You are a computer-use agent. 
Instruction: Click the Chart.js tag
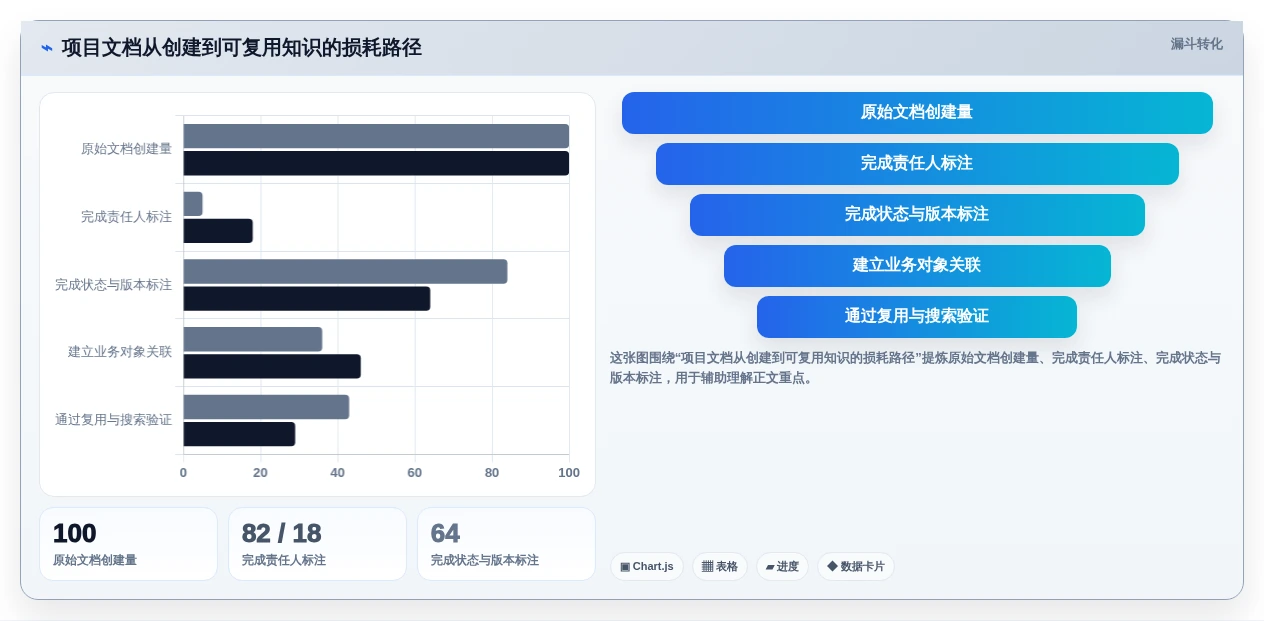[x=647, y=567]
